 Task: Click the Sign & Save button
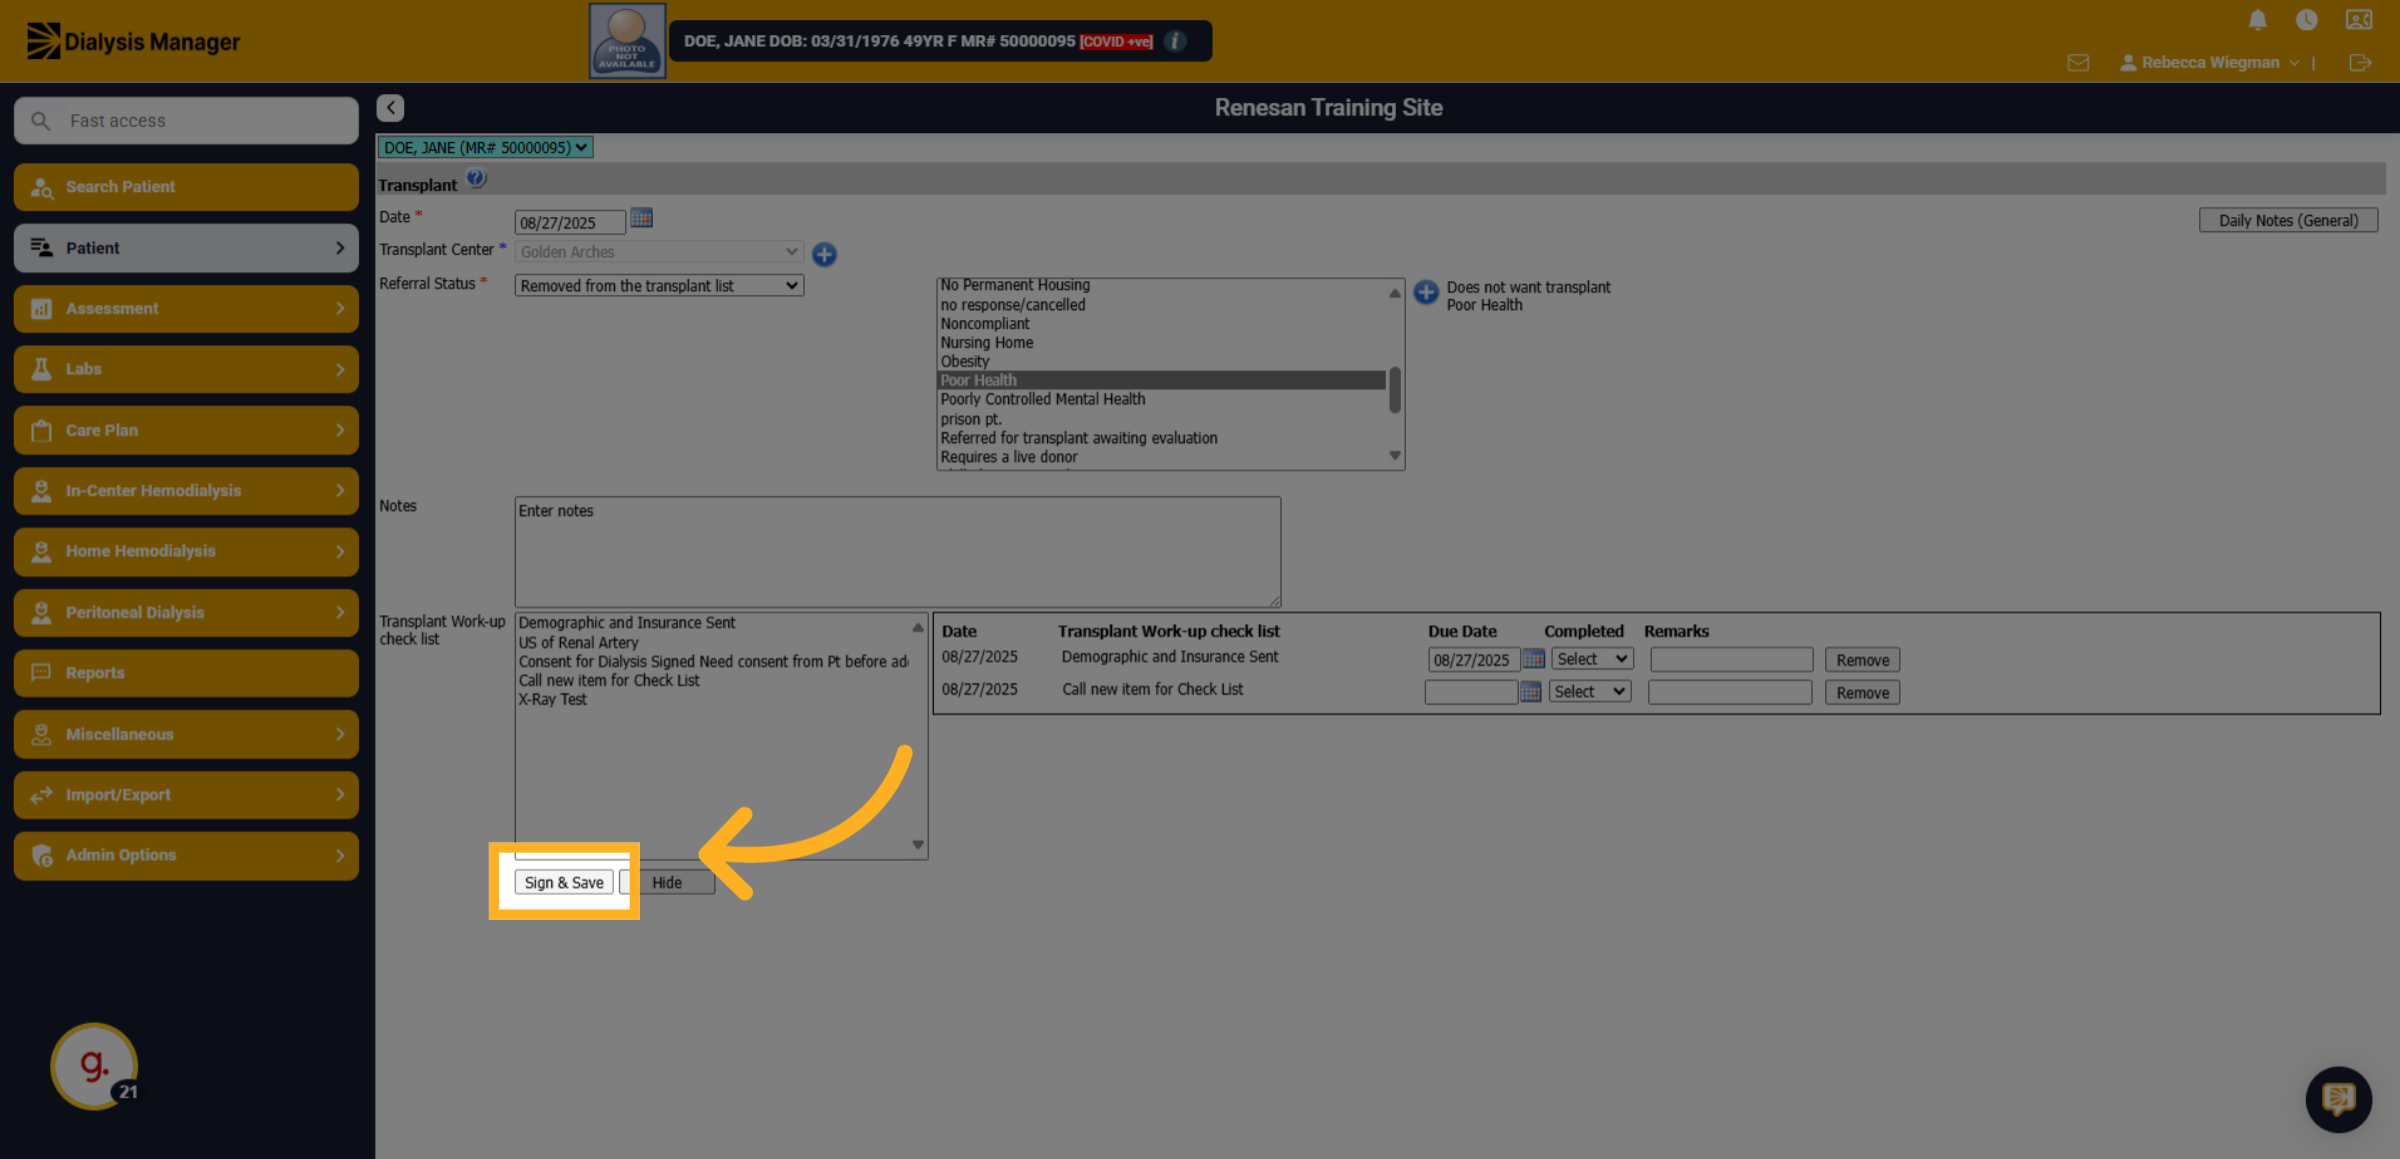(564, 882)
